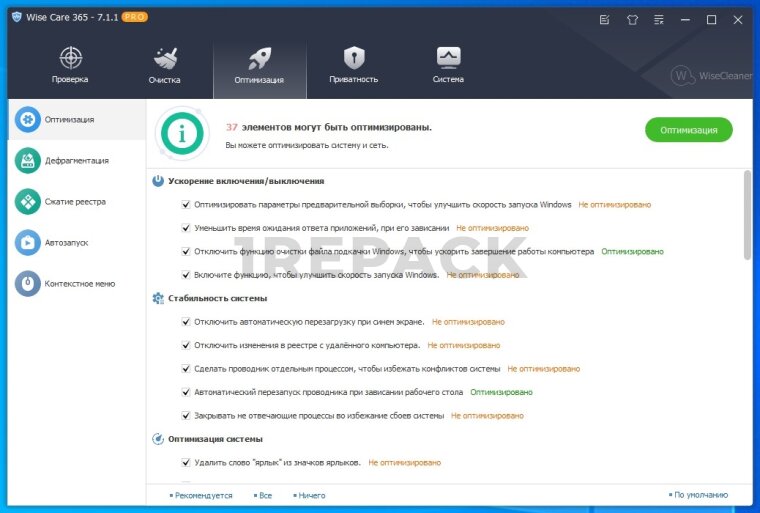Collapse the Стабильность системы section header
This screenshot has height=513, width=760.
pyautogui.click(x=158, y=298)
